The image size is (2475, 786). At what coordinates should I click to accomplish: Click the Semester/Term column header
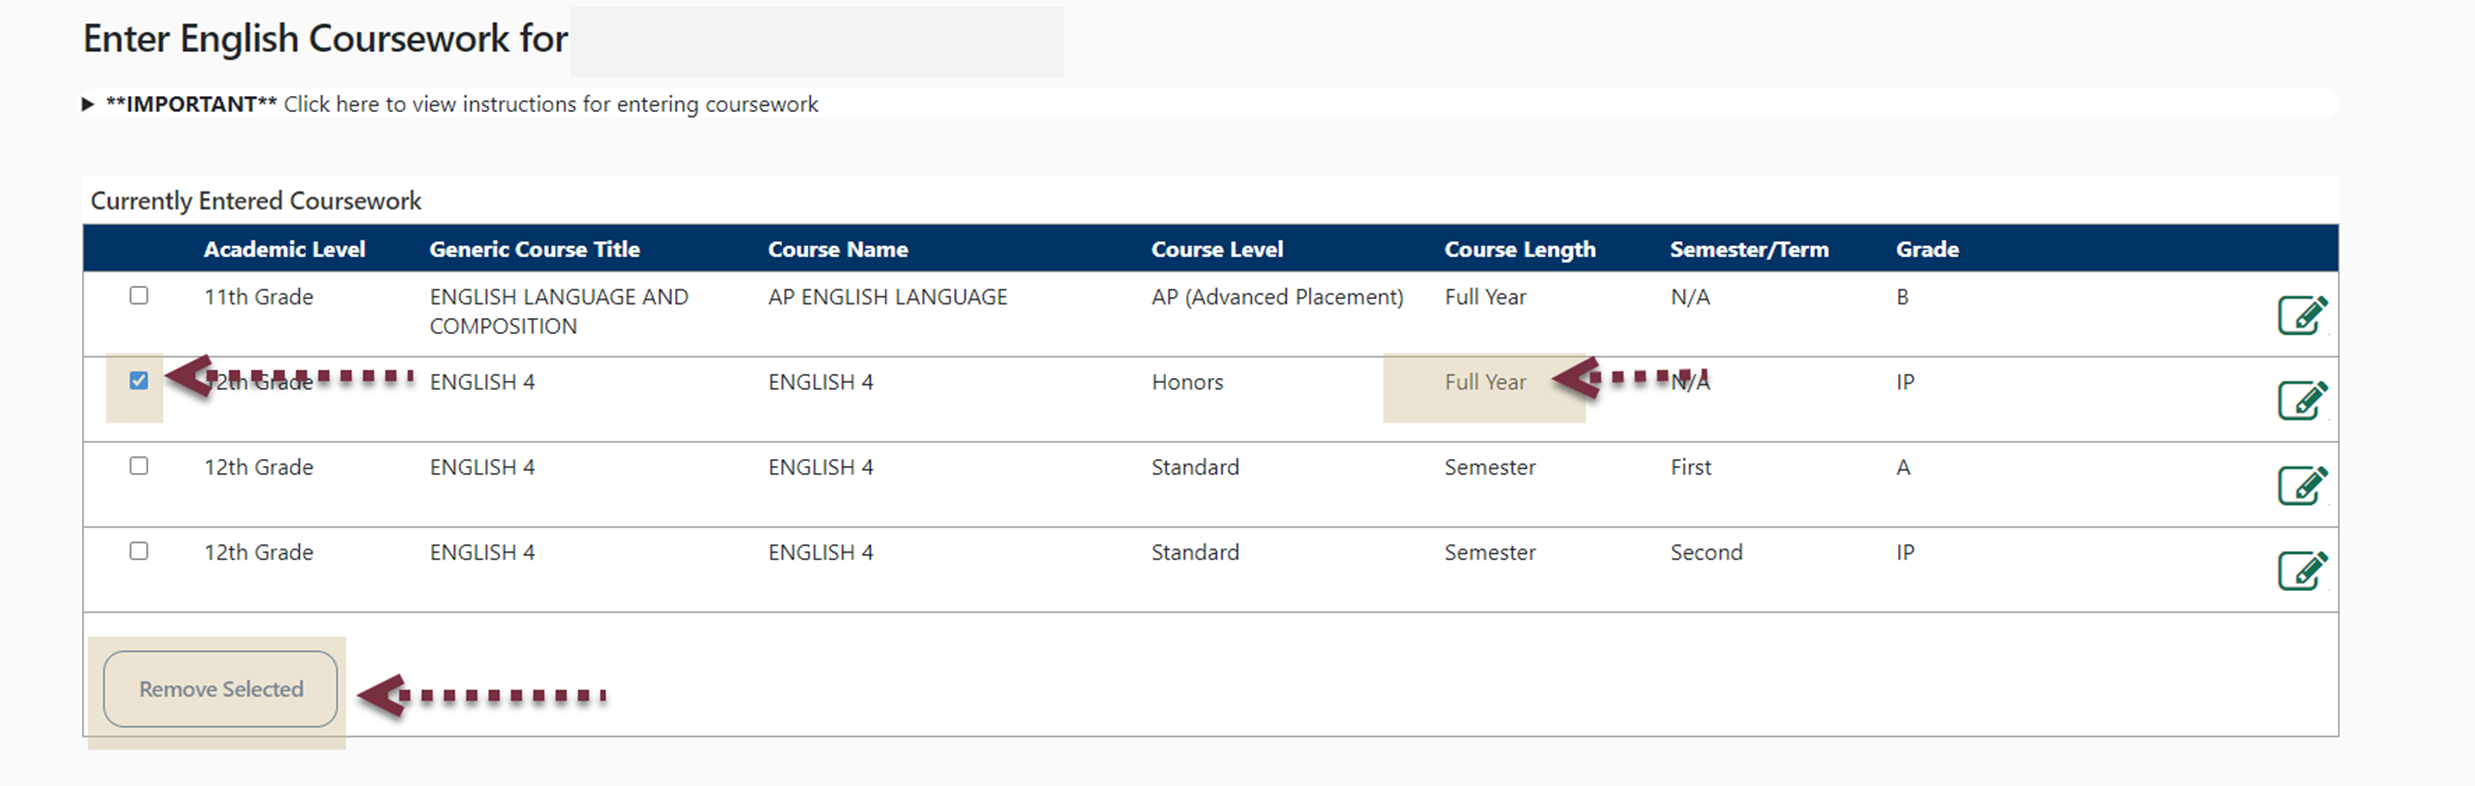1749,249
